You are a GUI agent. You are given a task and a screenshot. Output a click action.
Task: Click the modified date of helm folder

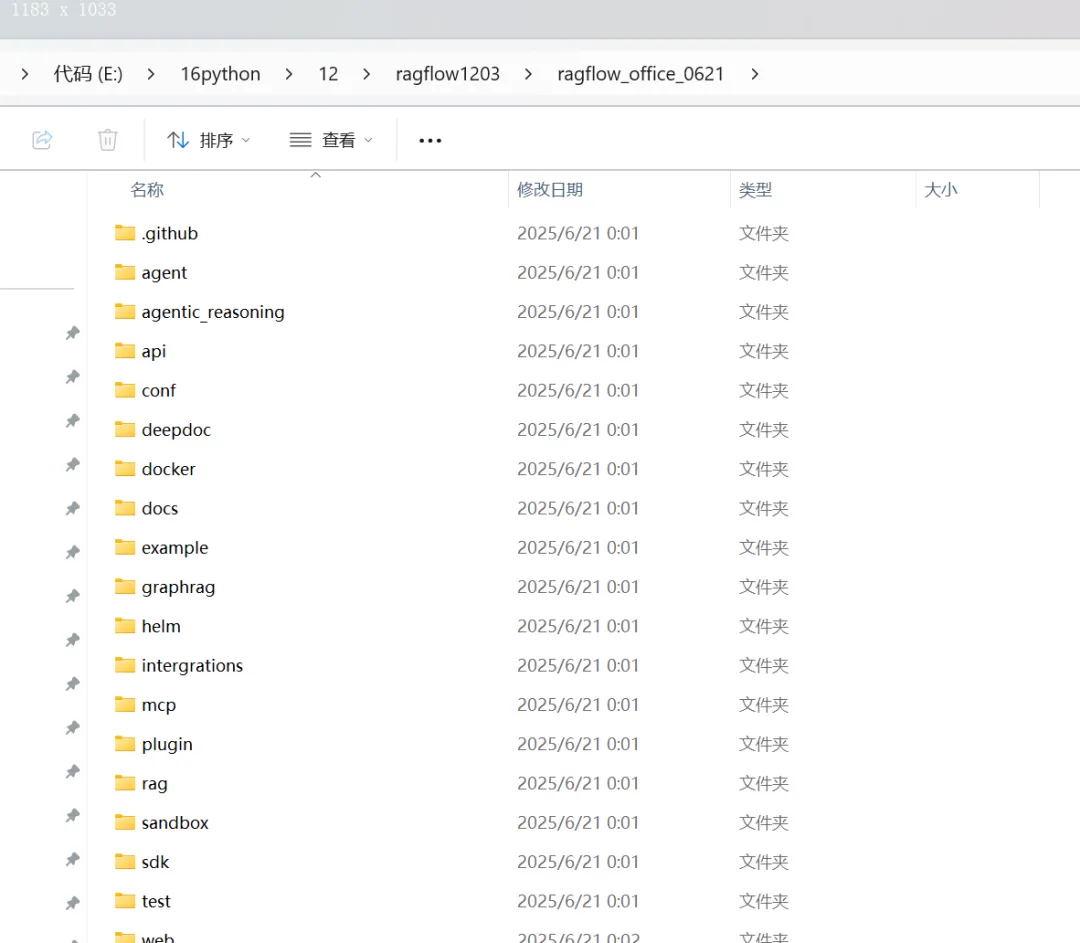[x=578, y=625]
